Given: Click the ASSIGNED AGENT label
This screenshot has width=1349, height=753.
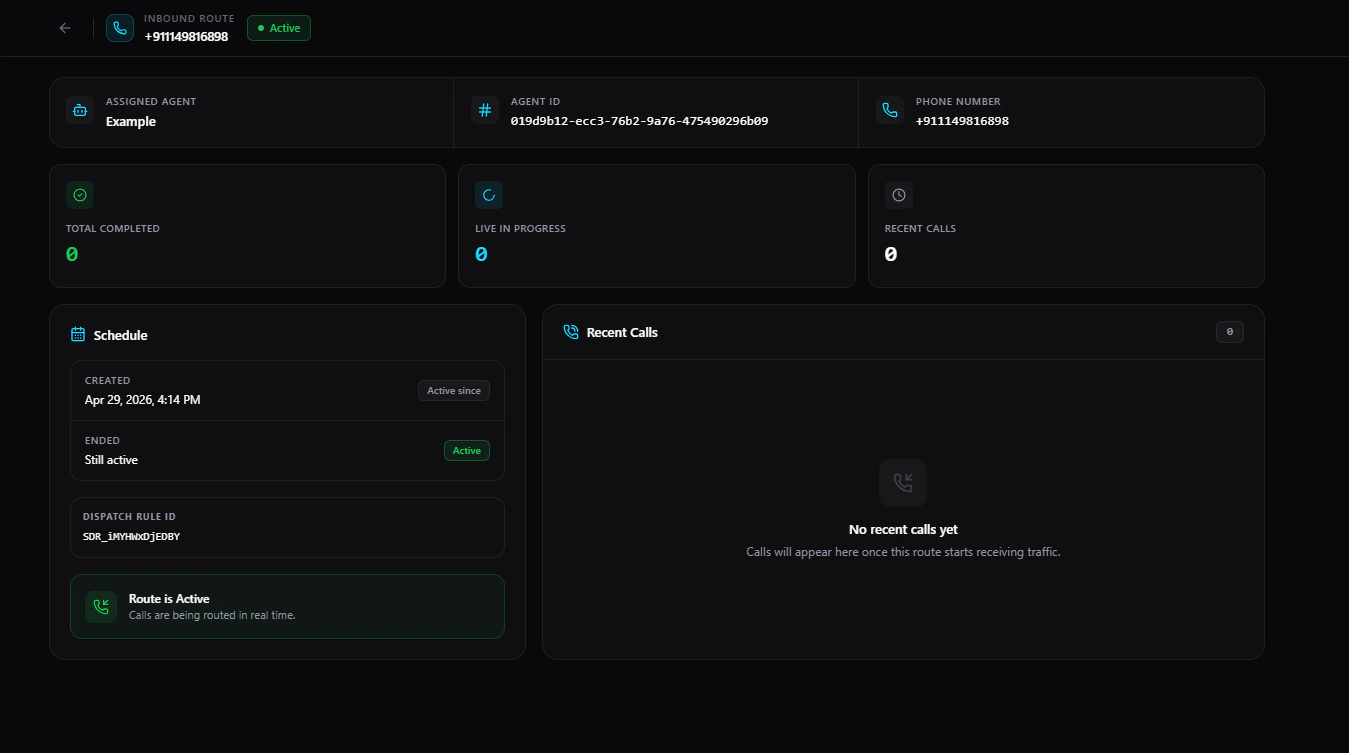Looking at the screenshot, I should 151,102.
